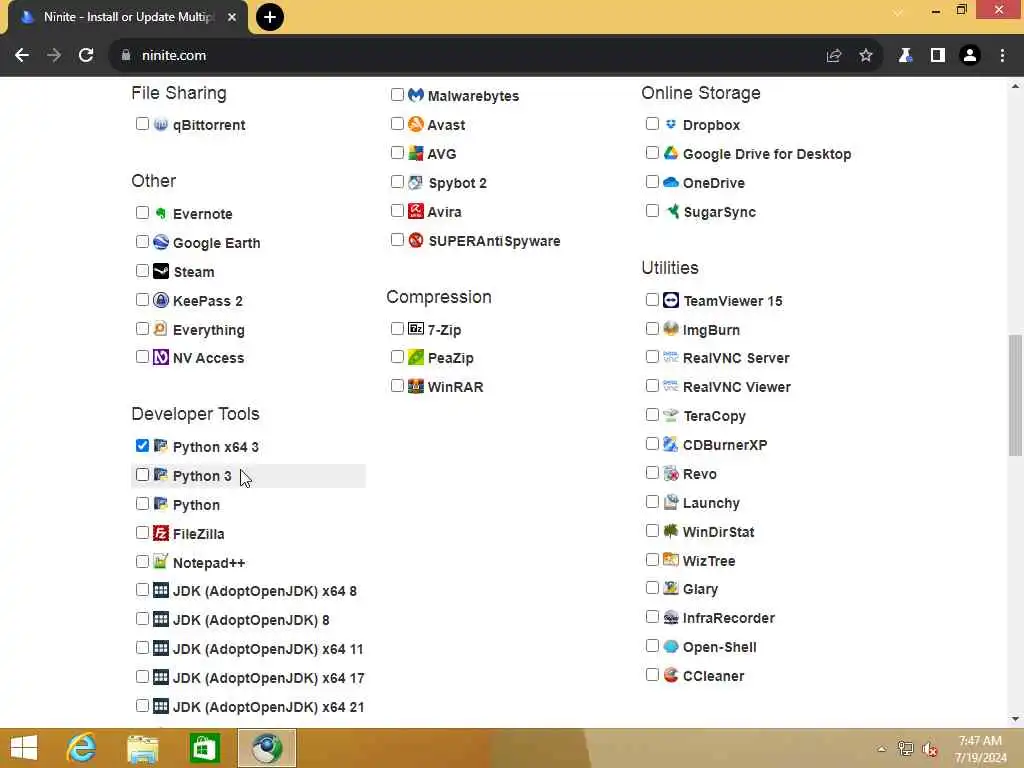Viewport: 1024px width, 768px height.
Task: Click the TeamViewer 15 icon
Action: click(671, 300)
